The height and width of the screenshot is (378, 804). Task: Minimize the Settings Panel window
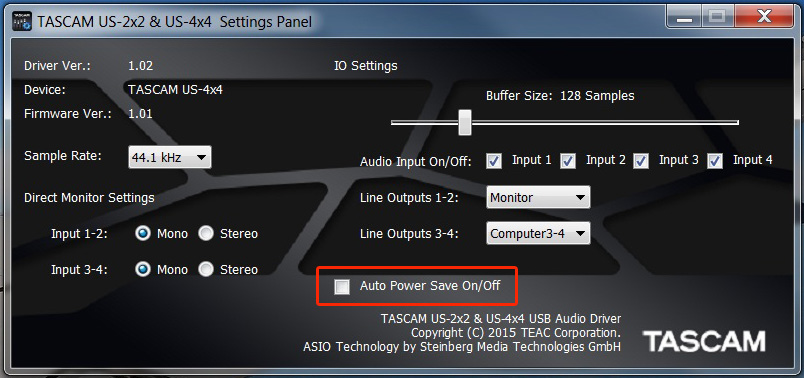[685, 17]
